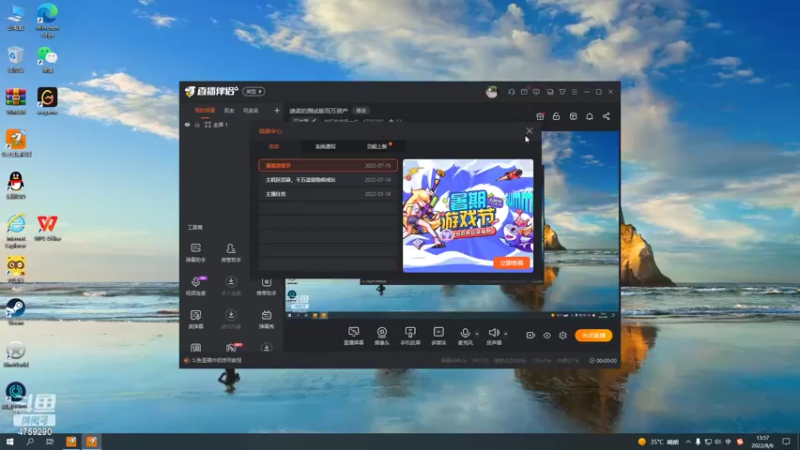
Task: Click the share icon above the preview
Action: coord(606,116)
